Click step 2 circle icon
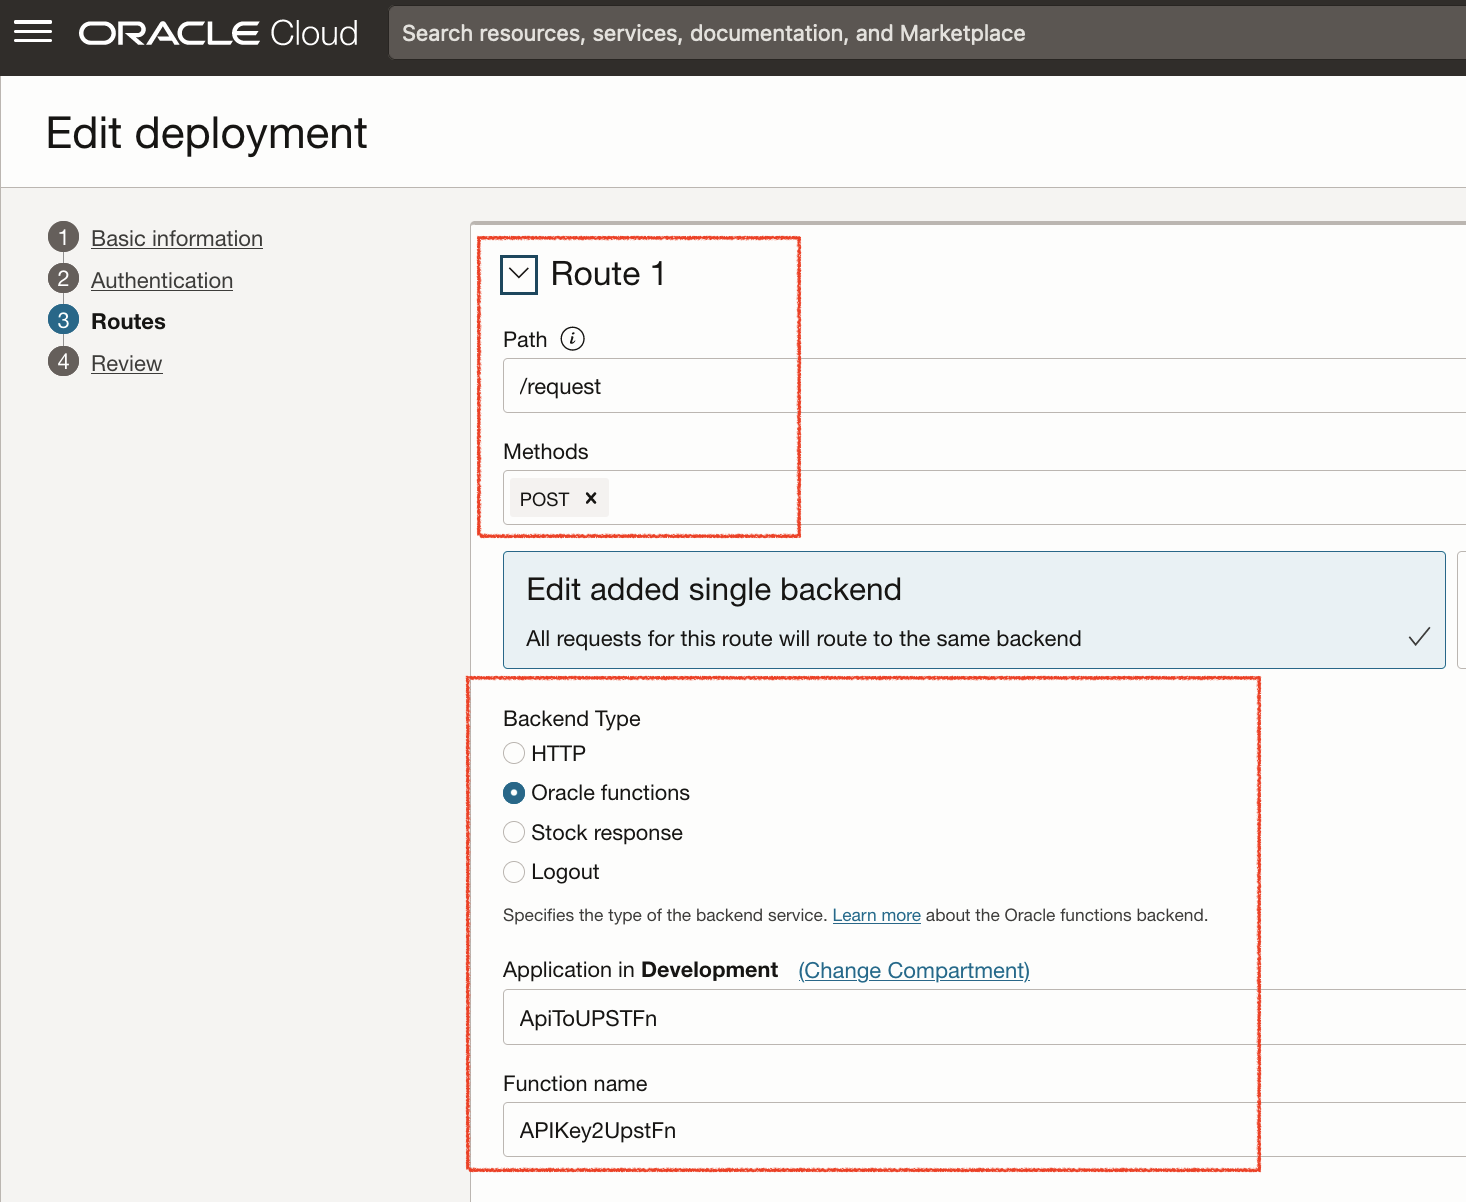The height and width of the screenshot is (1202, 1466). [63, 279]
